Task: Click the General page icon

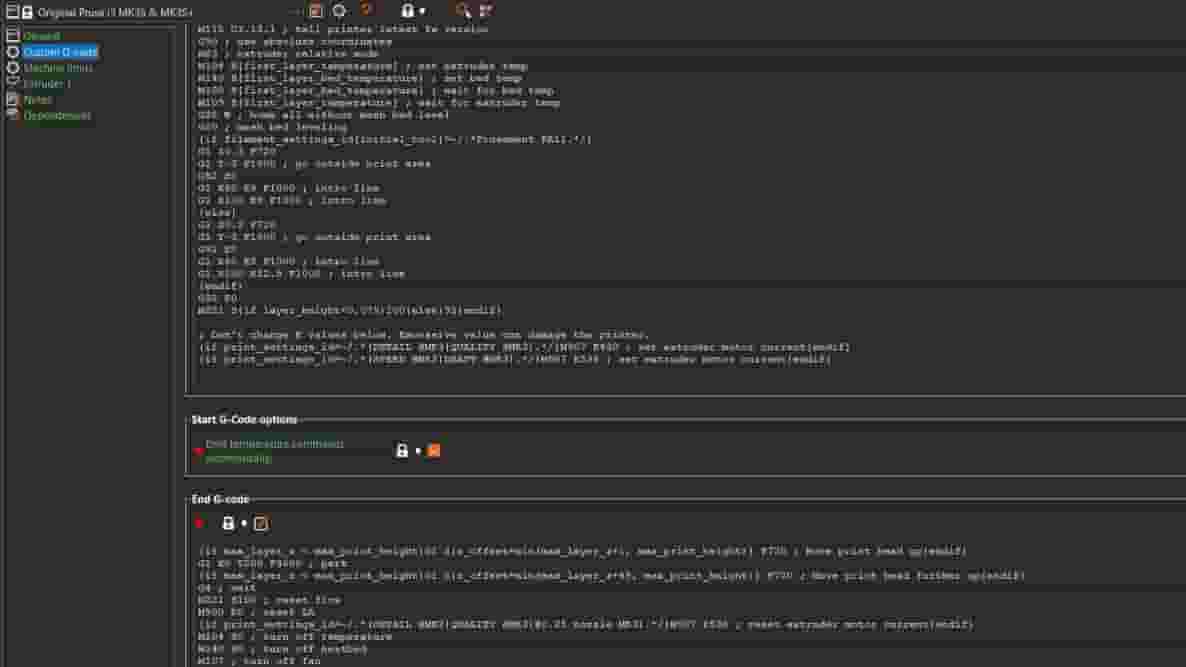Action: pos(13,36)
